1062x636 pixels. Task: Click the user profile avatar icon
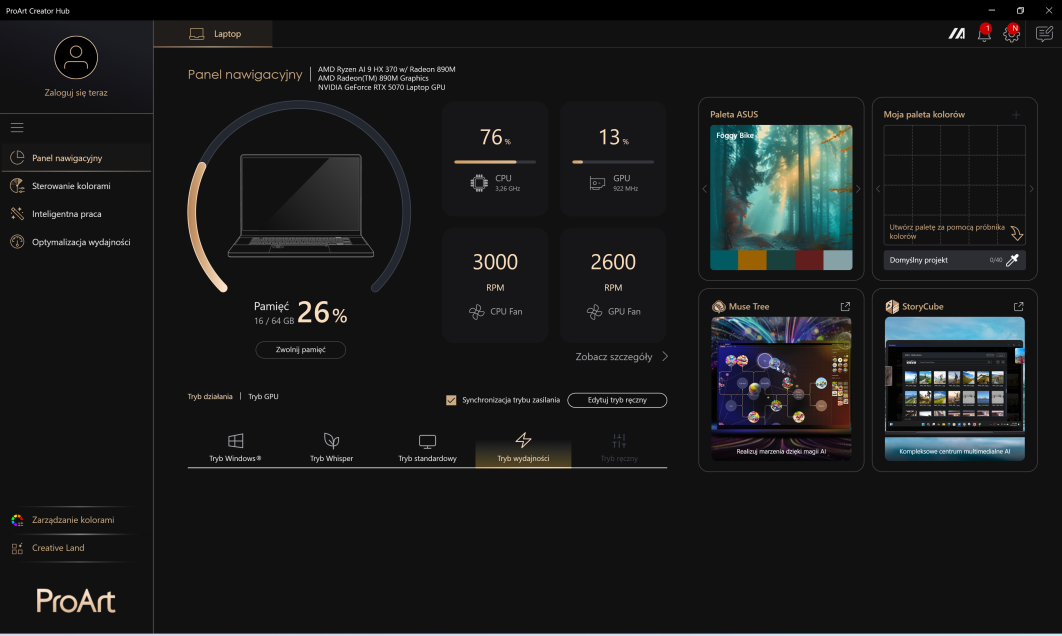[x=76, y=57]
